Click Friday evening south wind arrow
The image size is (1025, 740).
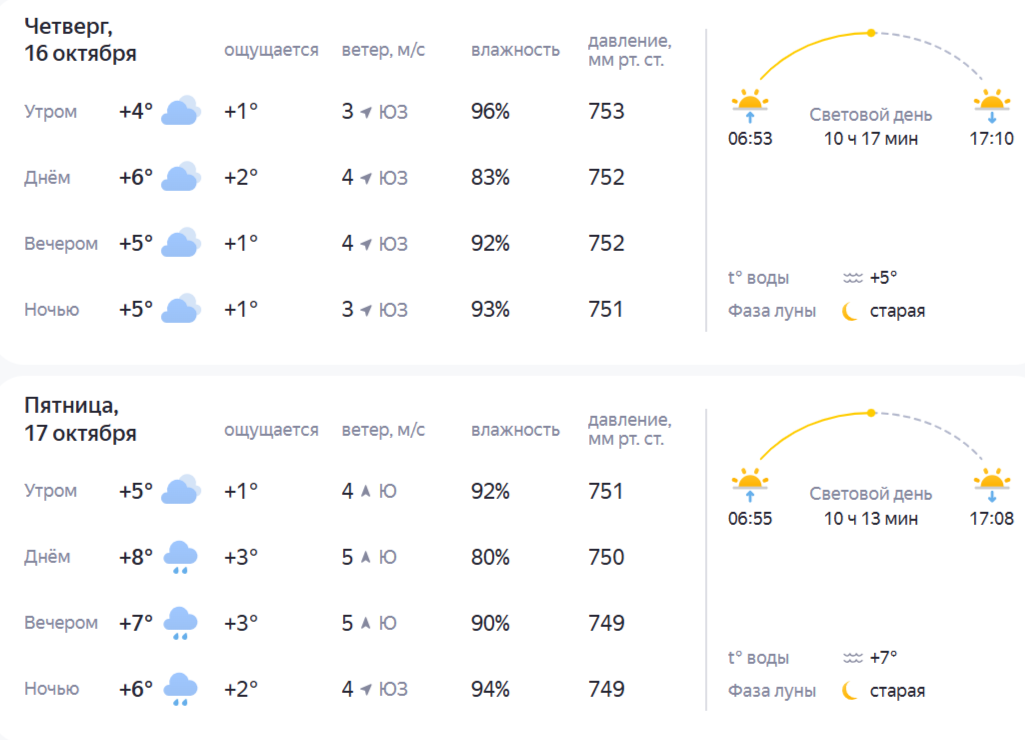(366, 623)
